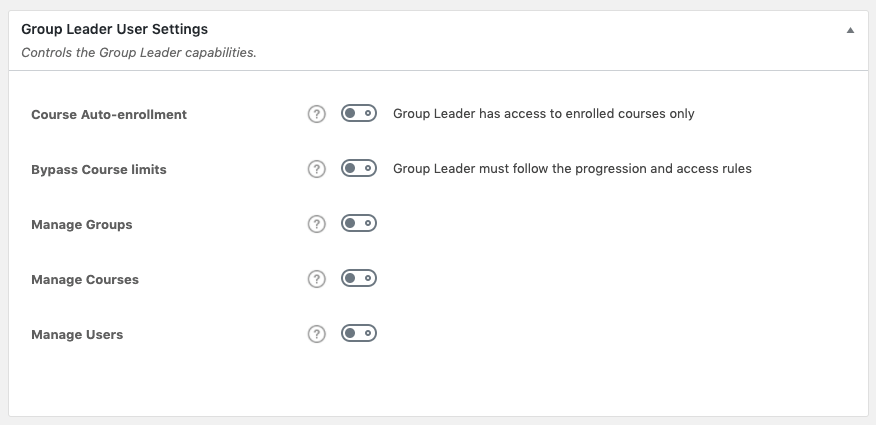Click the progression and access rules description

tap(572, 169)
